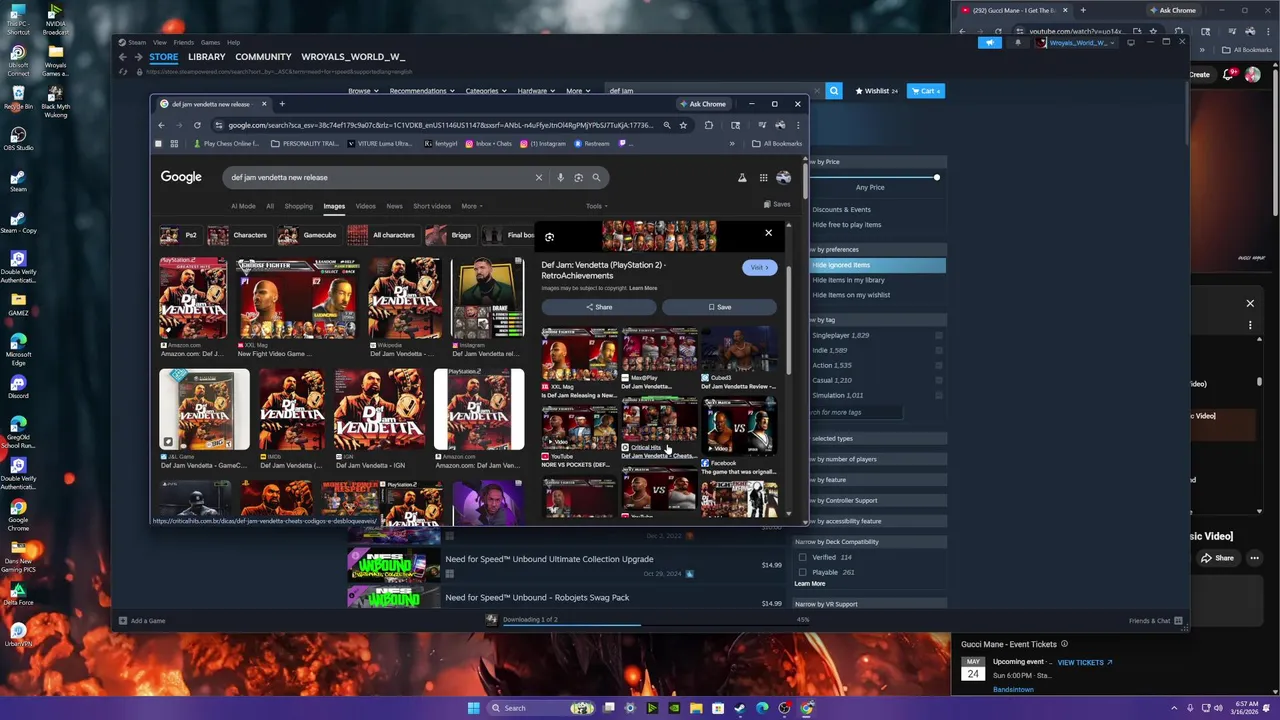Switch to the Videos search tab
This screenshot has height=720, width=1280.
coord(365,206)
